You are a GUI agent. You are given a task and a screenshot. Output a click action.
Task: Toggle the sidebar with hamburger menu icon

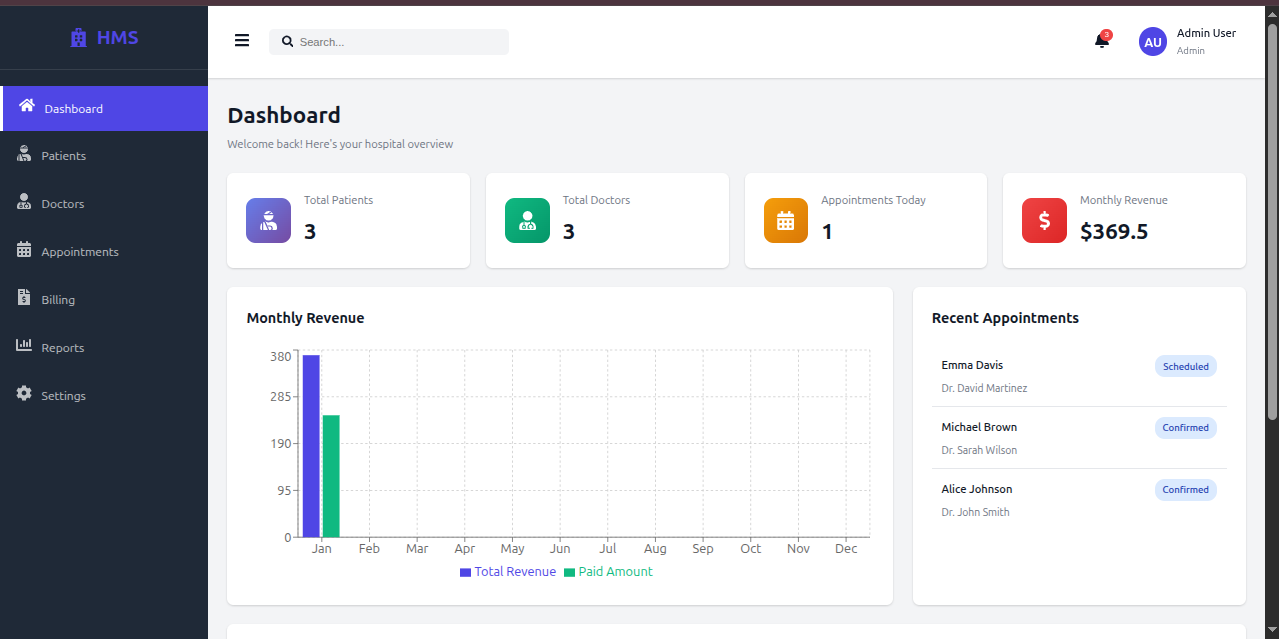click(x=242, y=41)
